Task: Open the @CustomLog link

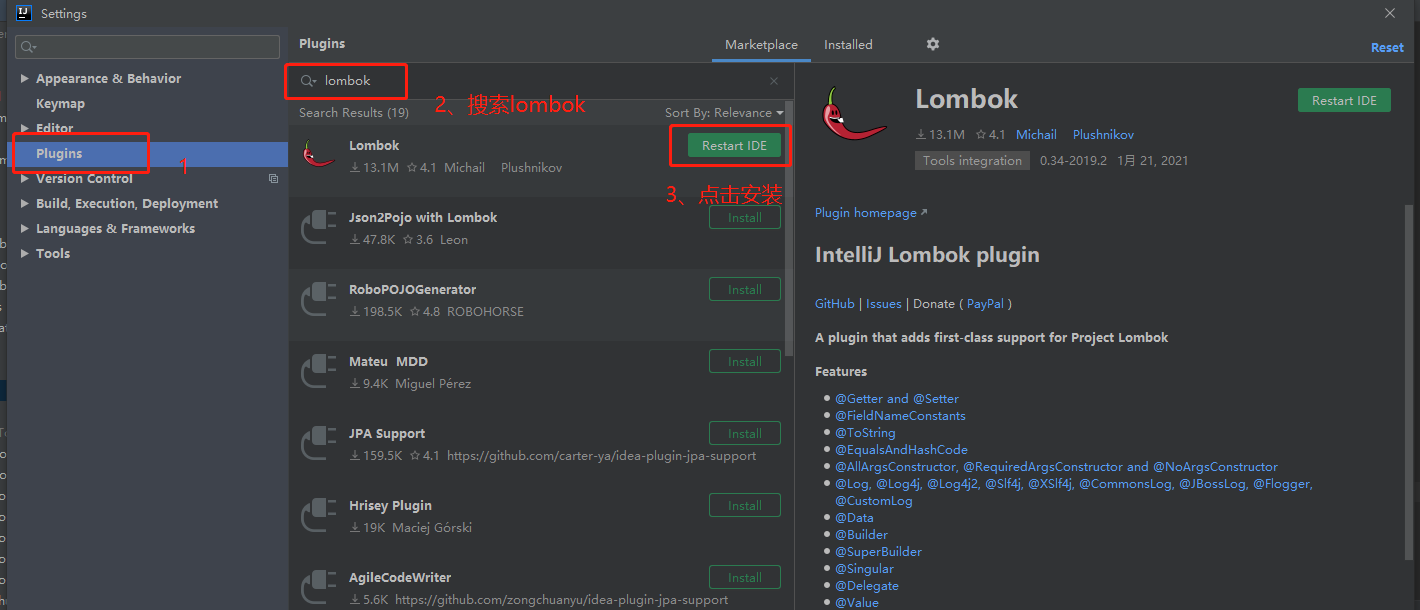Action: [x=874, y=500]
